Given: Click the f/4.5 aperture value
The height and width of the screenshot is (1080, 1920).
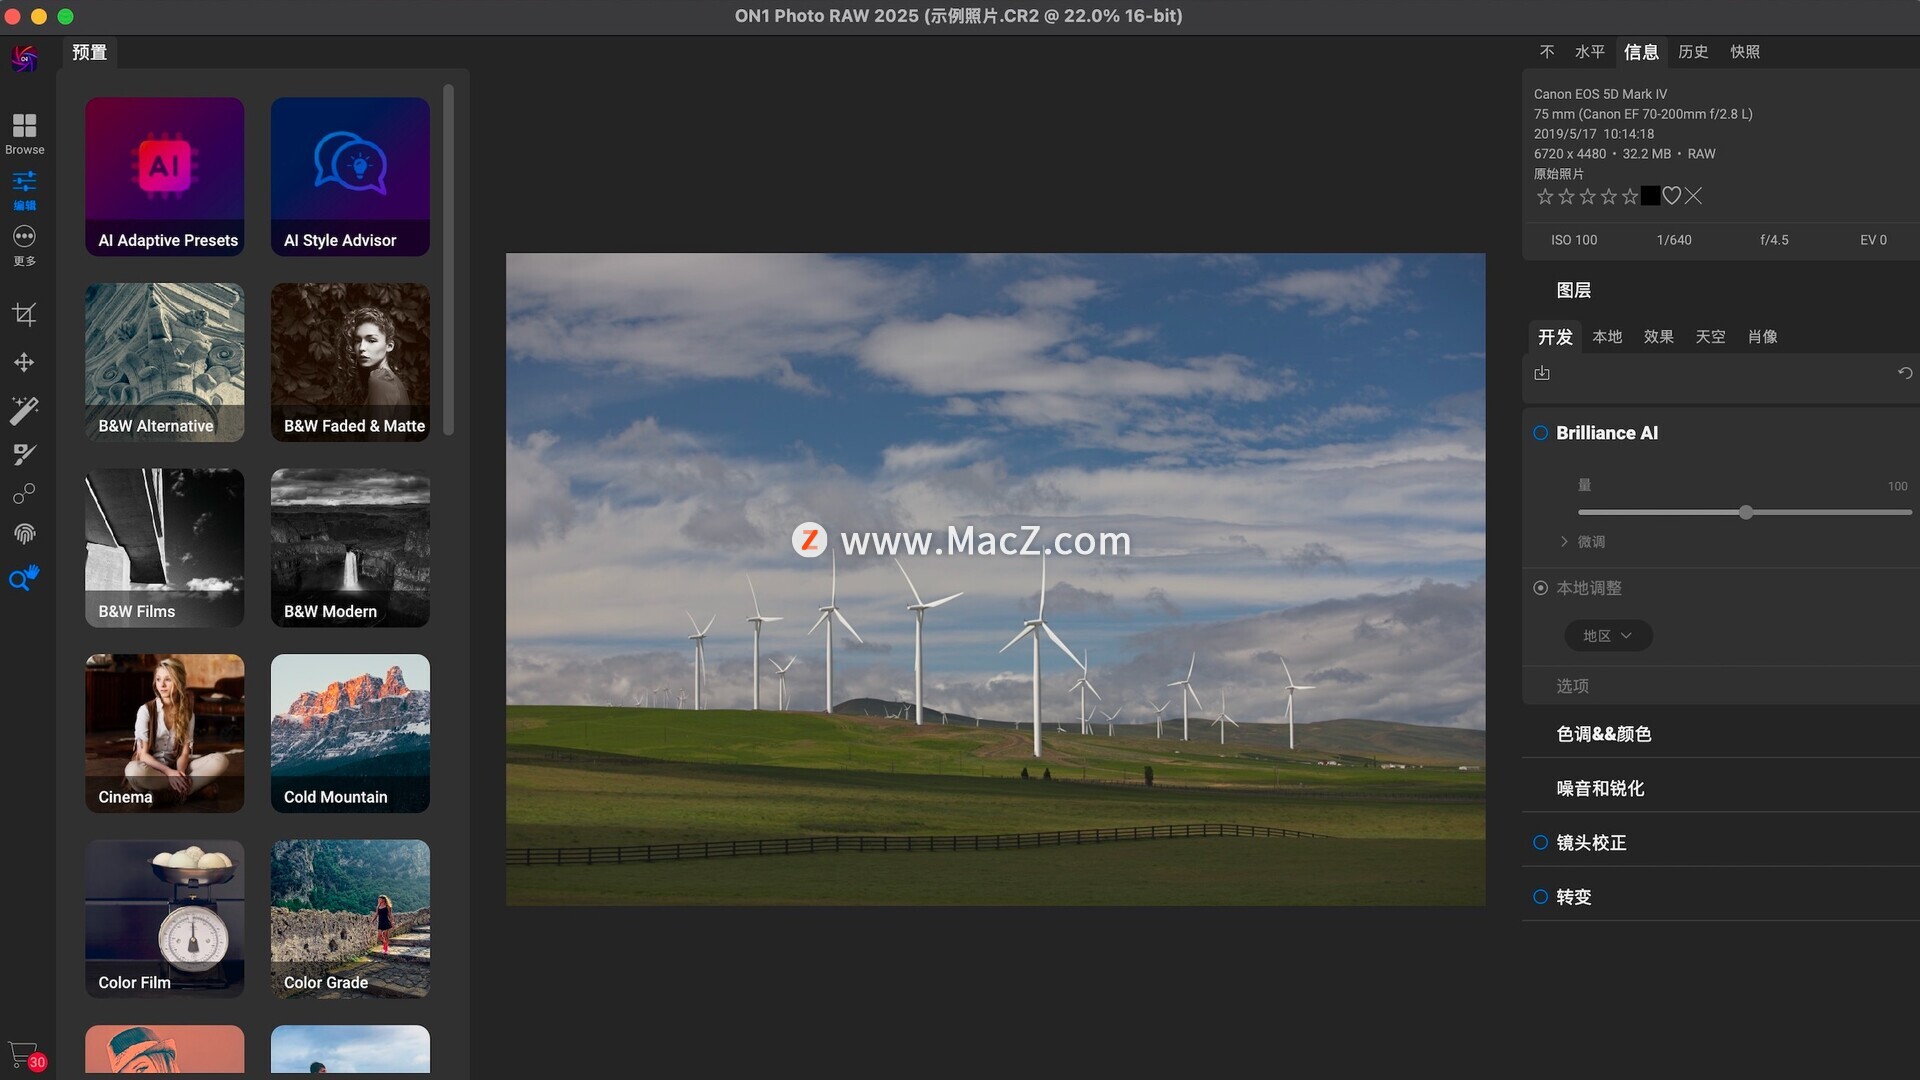Looking at the screenshot, I should tap(1774, 240).
